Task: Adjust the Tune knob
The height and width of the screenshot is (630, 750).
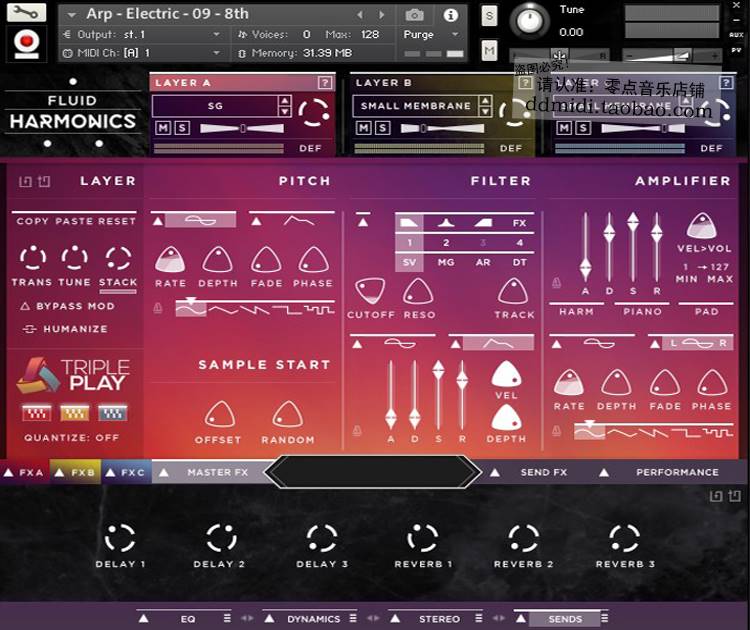Action: coord(529,21)
